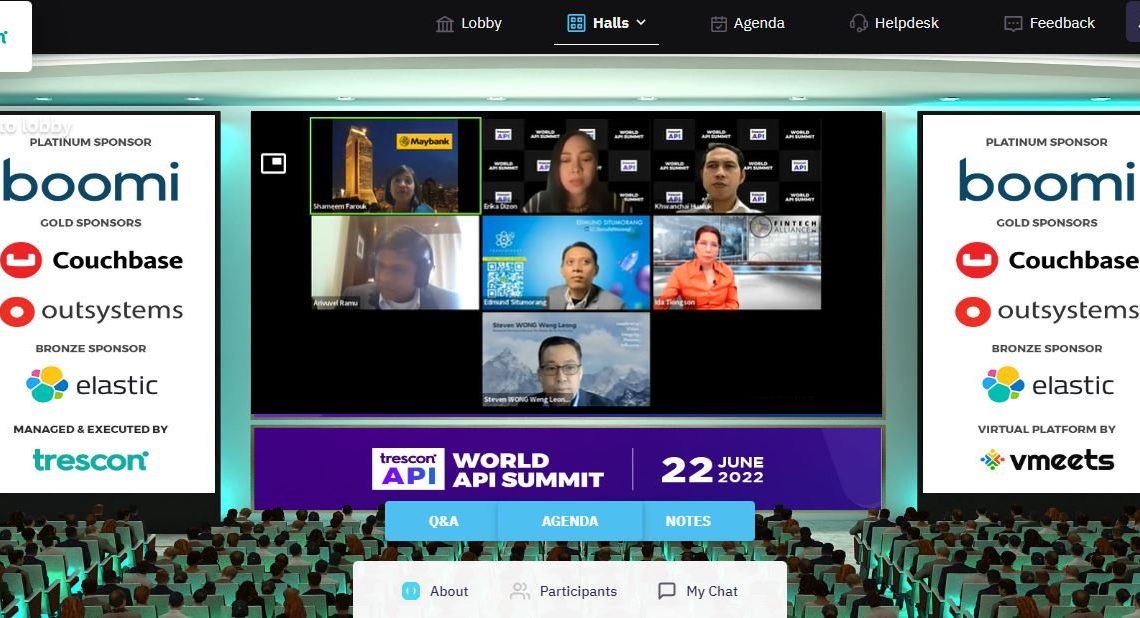Switch to the Participants tab
The image size is (1140, 618).
(x=563, y=591)
